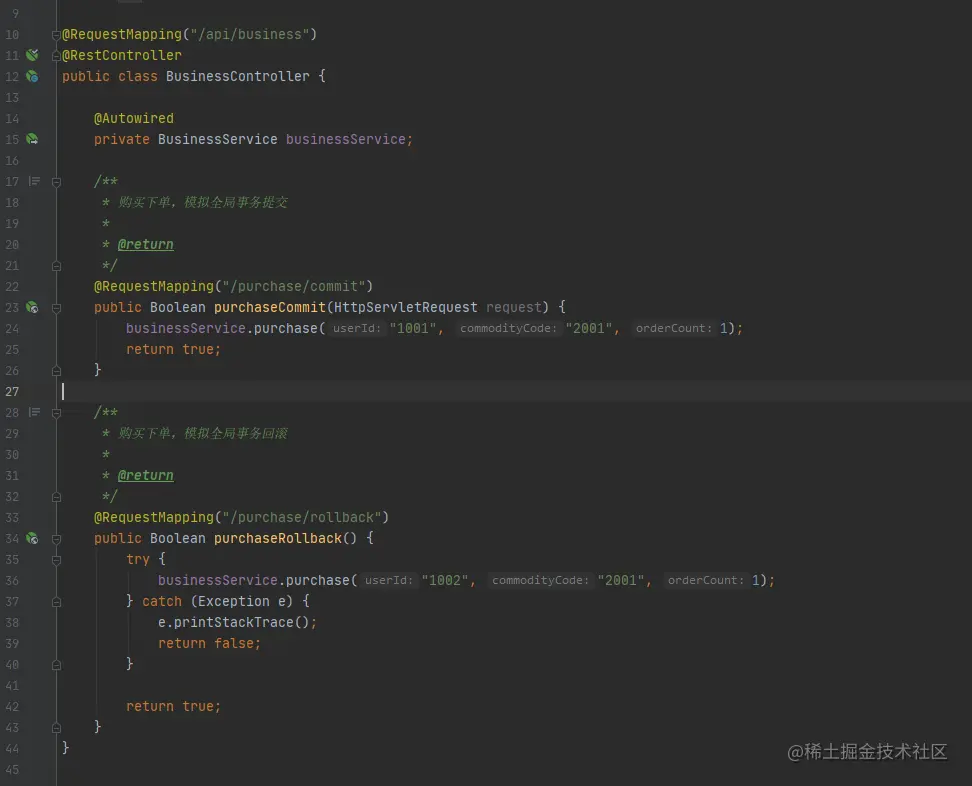This screenshot has width=972, height=786.
Task: Toggle rendered doc comment icon on line 28
Action: pos(35,412)
